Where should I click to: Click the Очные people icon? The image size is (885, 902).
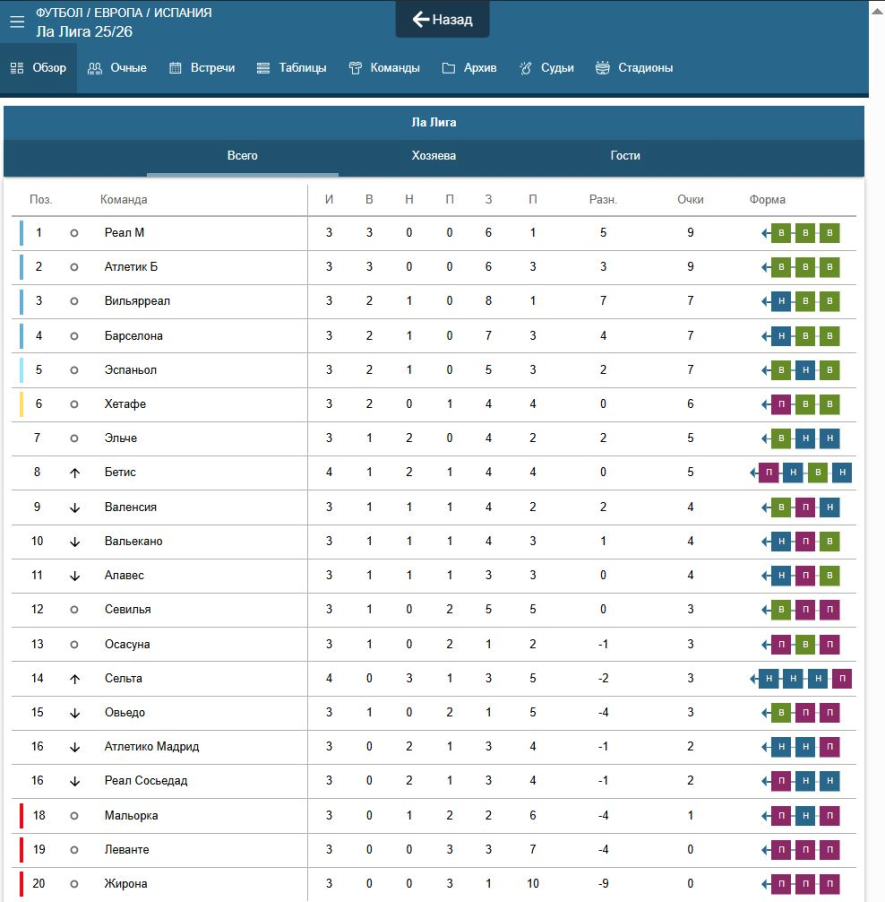click(x=95, y=68)
